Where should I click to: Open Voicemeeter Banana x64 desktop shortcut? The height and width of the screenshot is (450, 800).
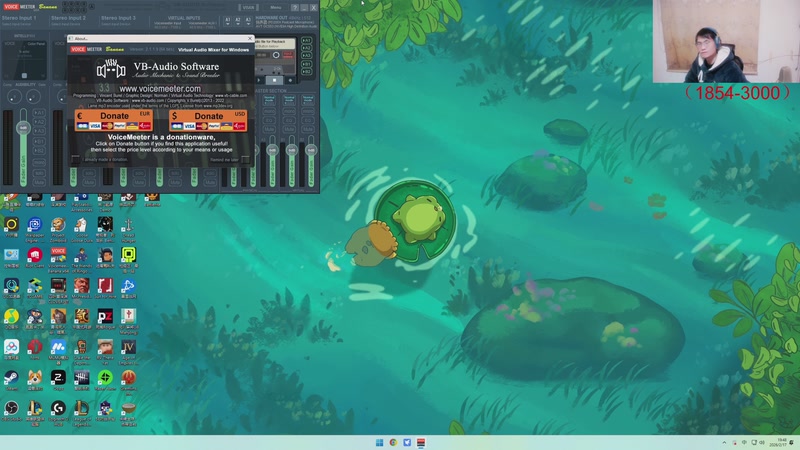coord(58,258)
